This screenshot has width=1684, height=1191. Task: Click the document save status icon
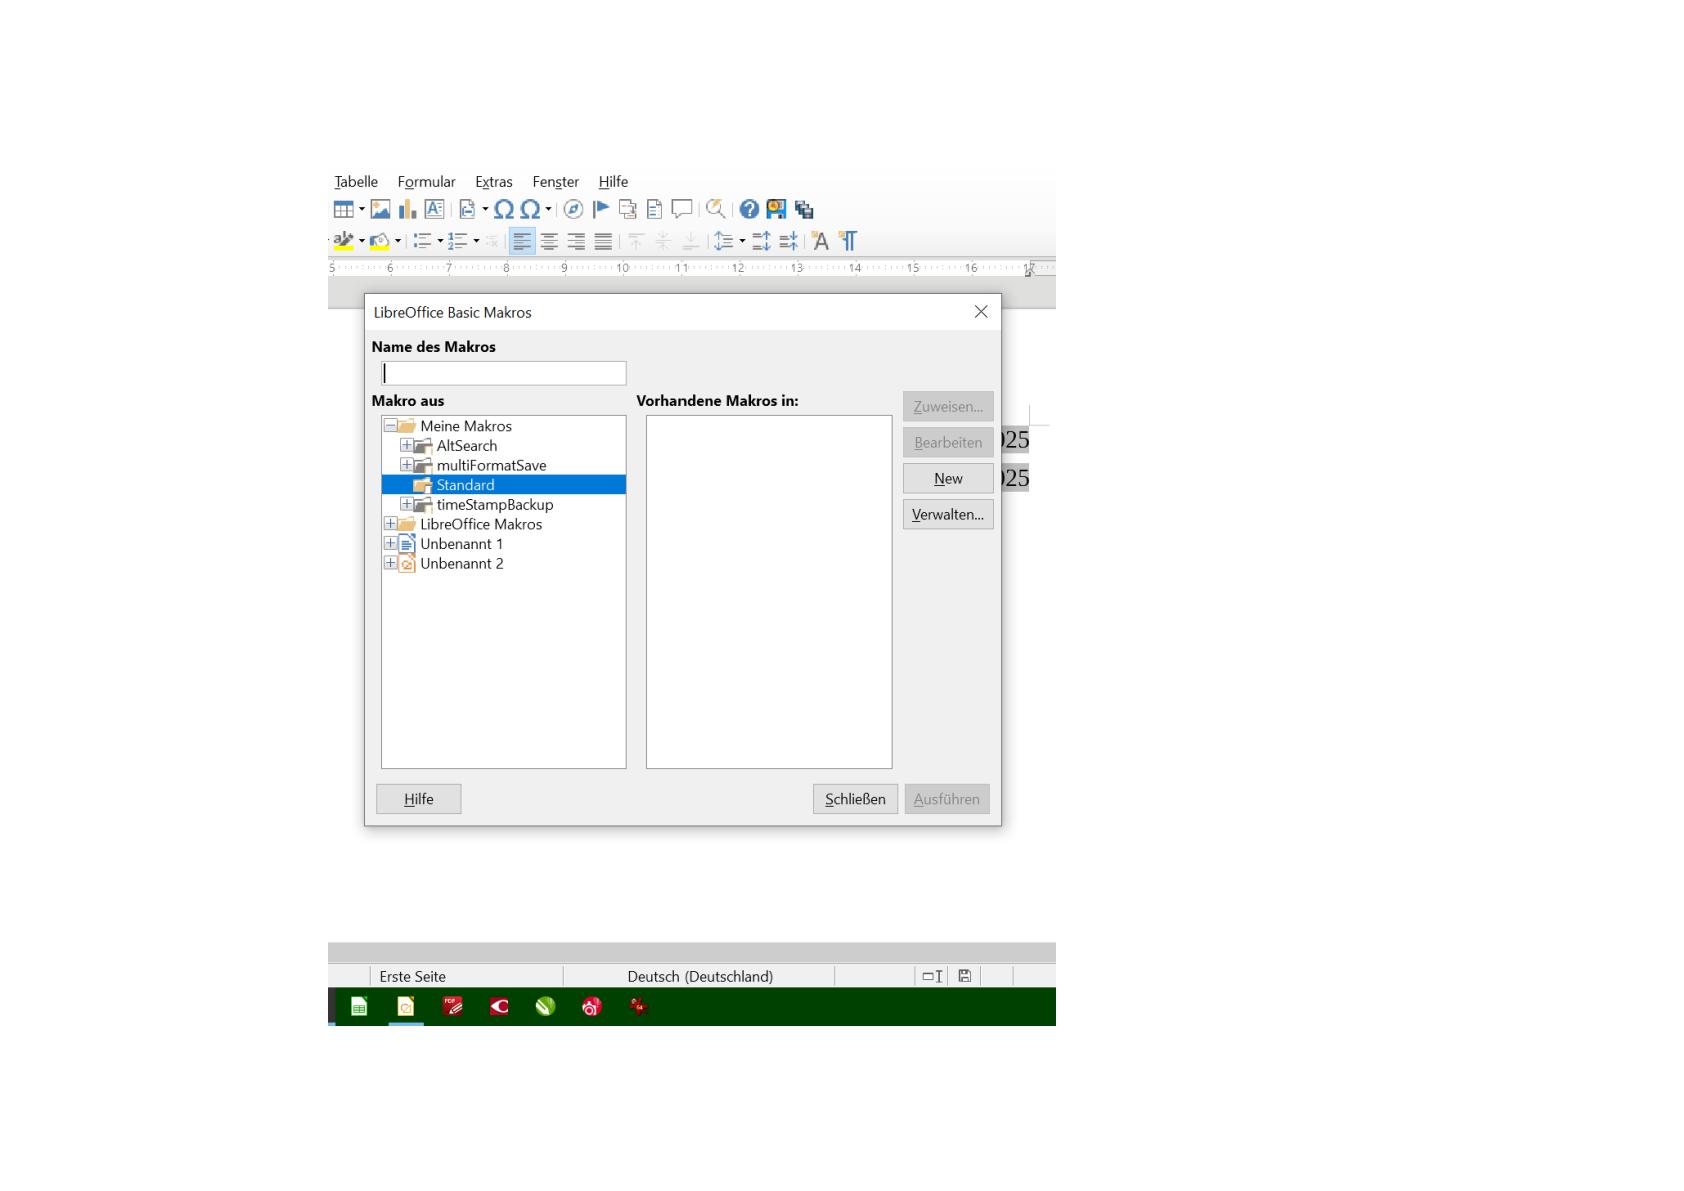965,976
